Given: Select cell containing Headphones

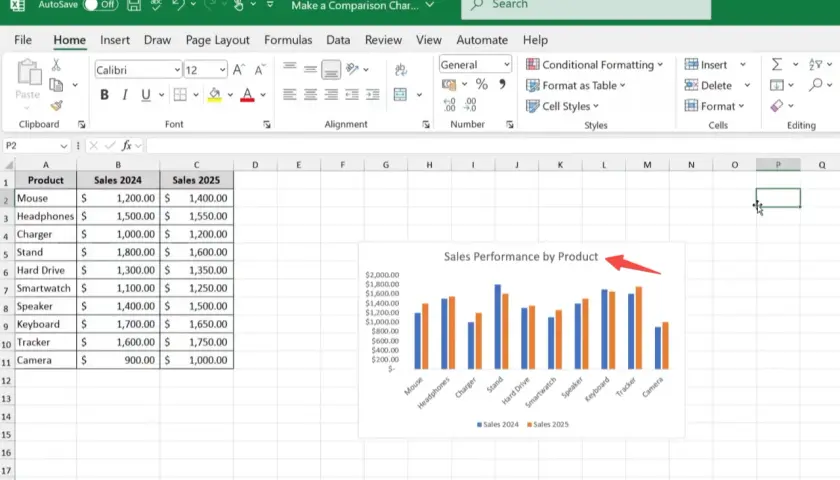Looking at the screenshot, I should point(46,216).
